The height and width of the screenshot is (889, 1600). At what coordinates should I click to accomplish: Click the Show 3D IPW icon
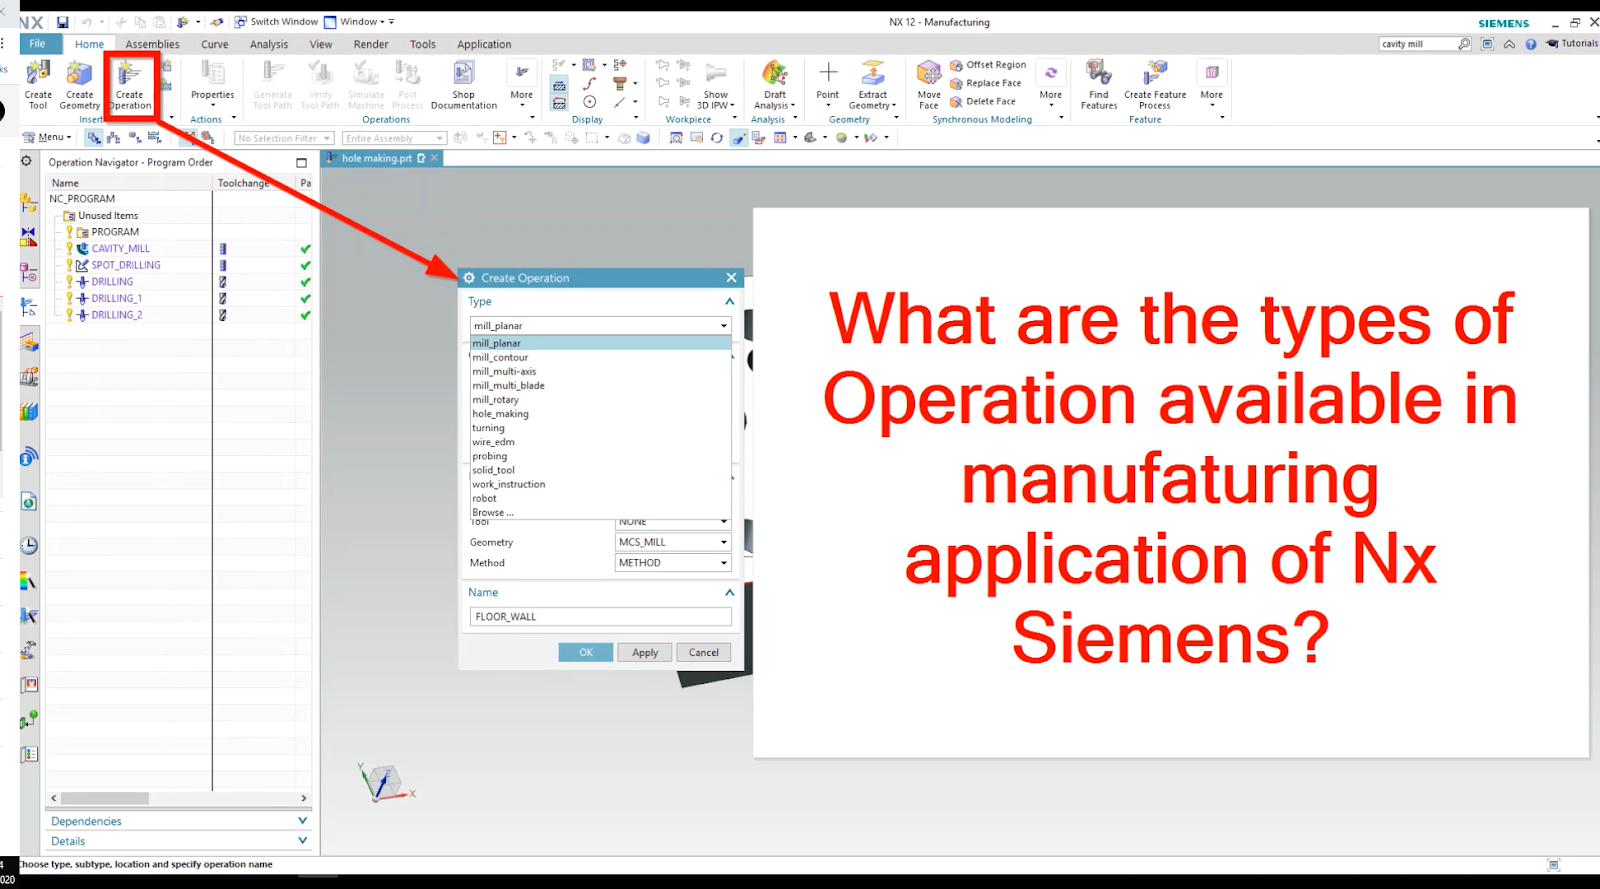coord(715,84)
